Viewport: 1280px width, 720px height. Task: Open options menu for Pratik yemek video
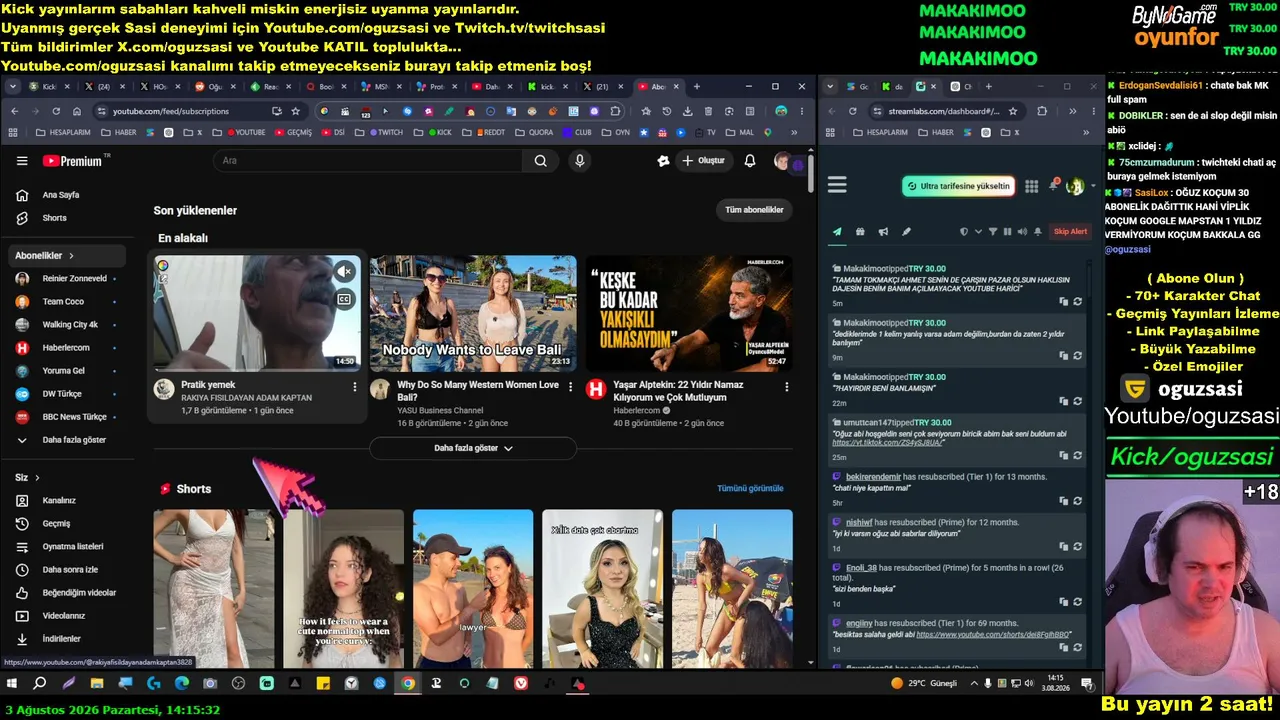[x=354, y=386]
